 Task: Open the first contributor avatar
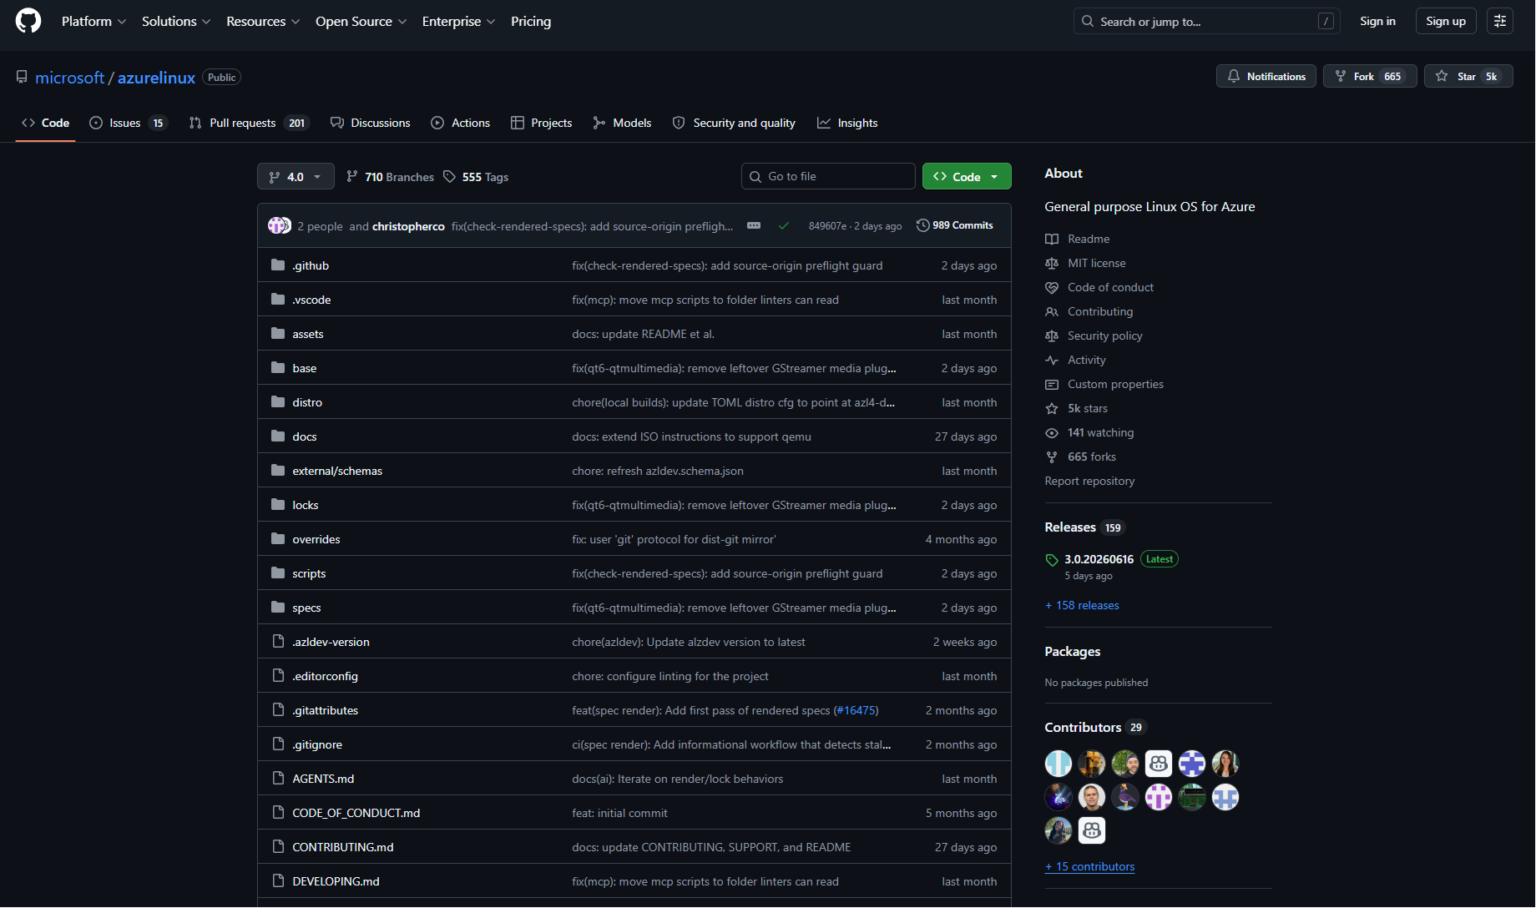(1058, 764)
